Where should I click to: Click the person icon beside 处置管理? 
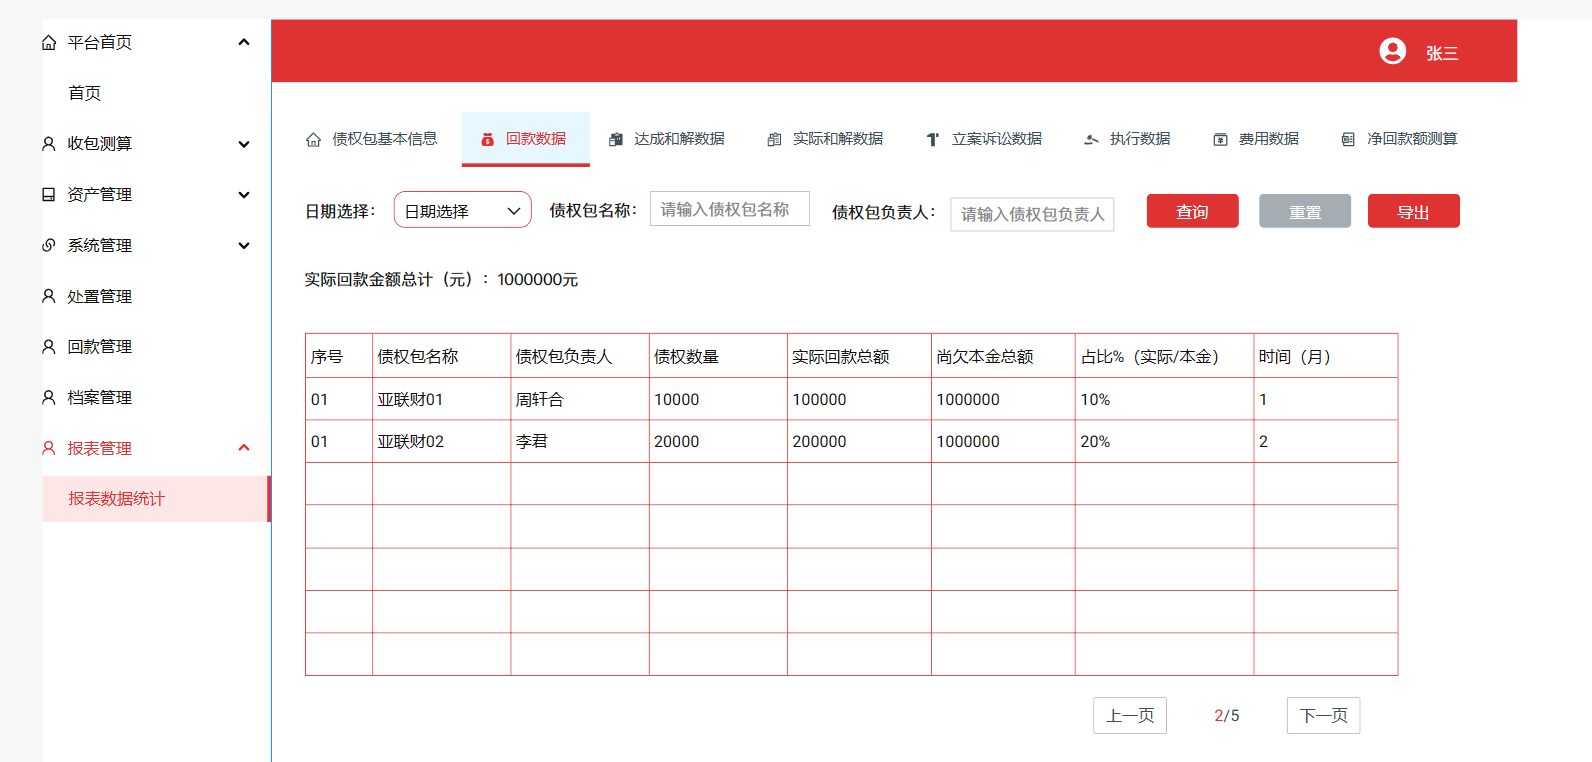pos(48,296)
